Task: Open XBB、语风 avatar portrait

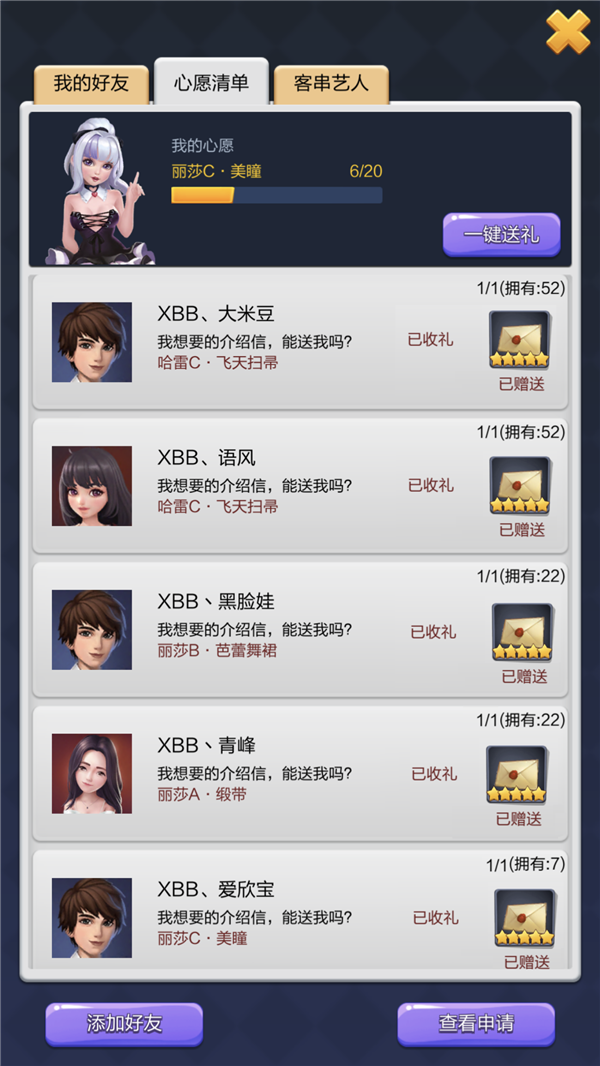Action: point(92,486)
